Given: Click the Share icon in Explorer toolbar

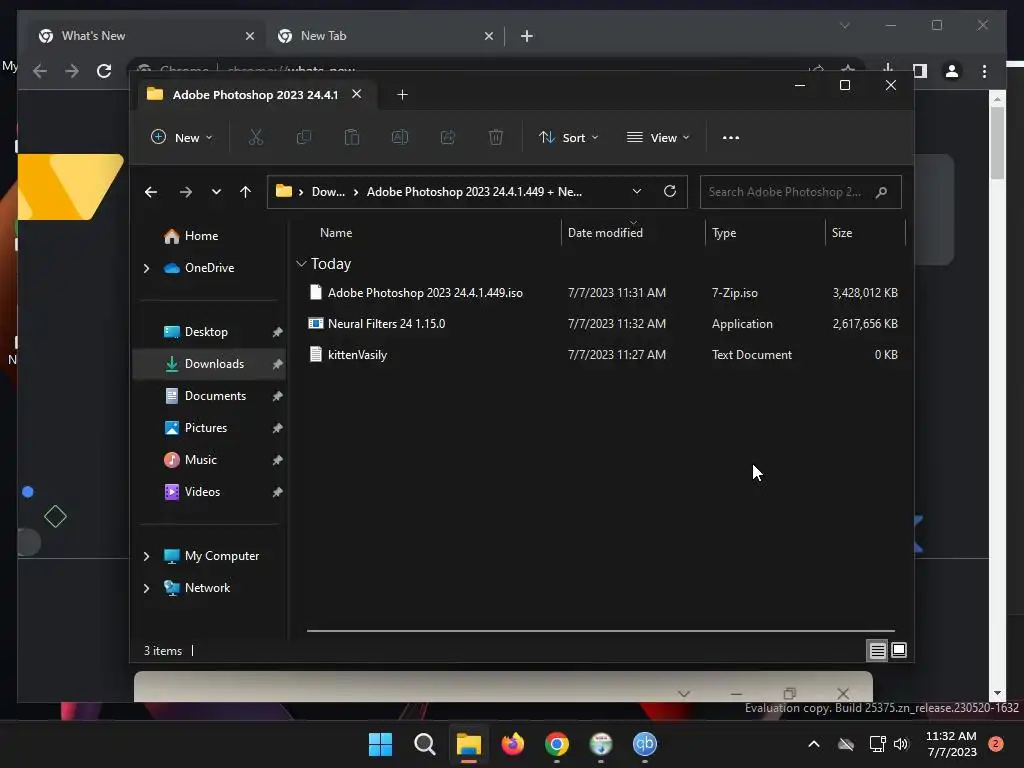Looking at the screenshot, I should pos(448,137).
